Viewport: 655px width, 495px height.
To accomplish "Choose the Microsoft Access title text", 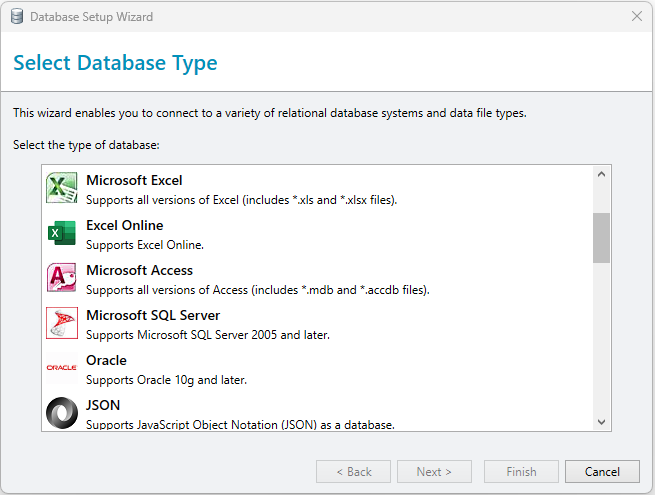I will pyautogui.click(x=140, y=270).
